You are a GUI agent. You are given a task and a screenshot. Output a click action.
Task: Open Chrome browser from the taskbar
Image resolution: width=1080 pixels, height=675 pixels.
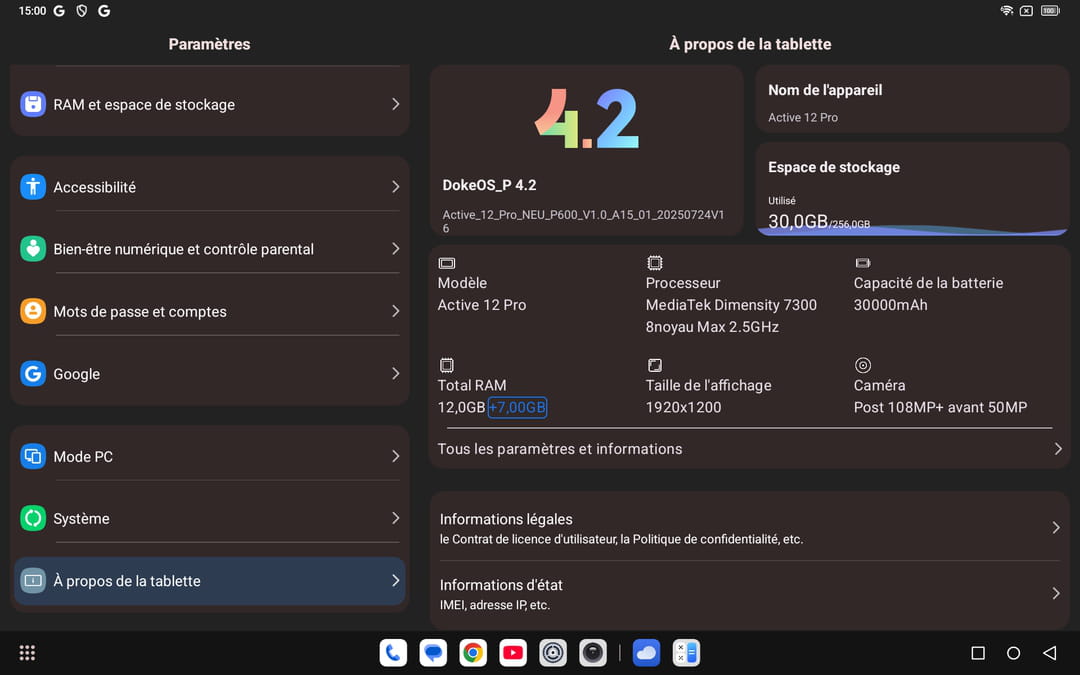click(473, 653)
